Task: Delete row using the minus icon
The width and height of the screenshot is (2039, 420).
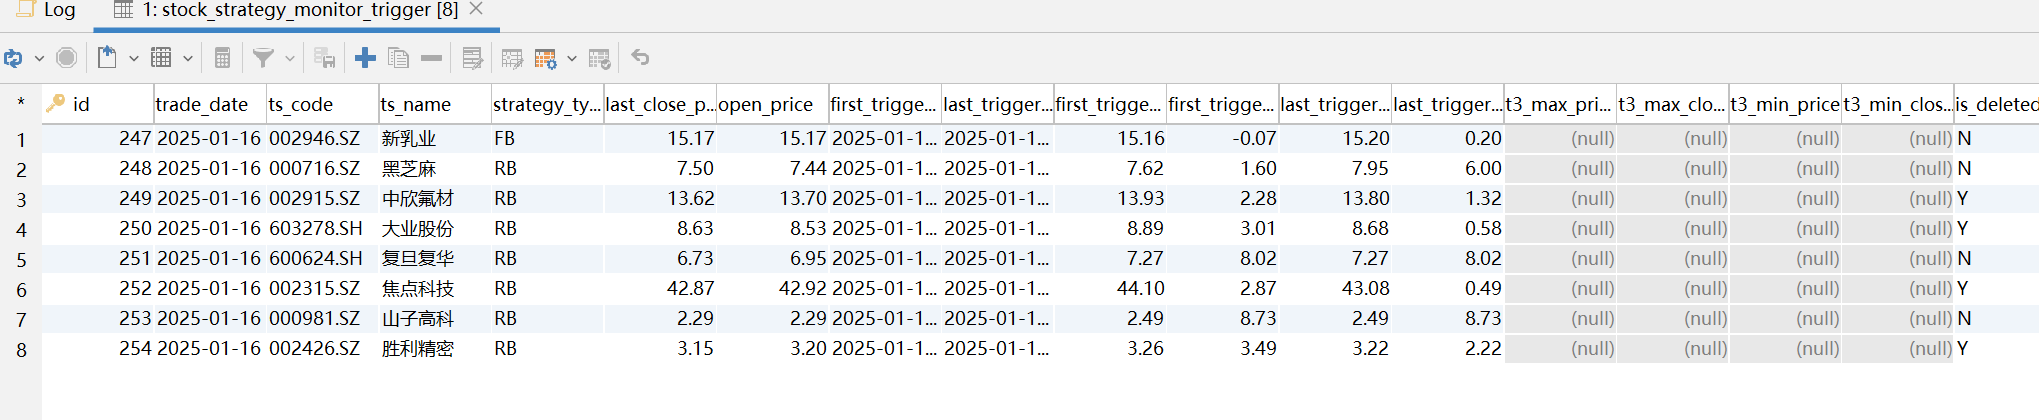Action: (x=431, y=58)
